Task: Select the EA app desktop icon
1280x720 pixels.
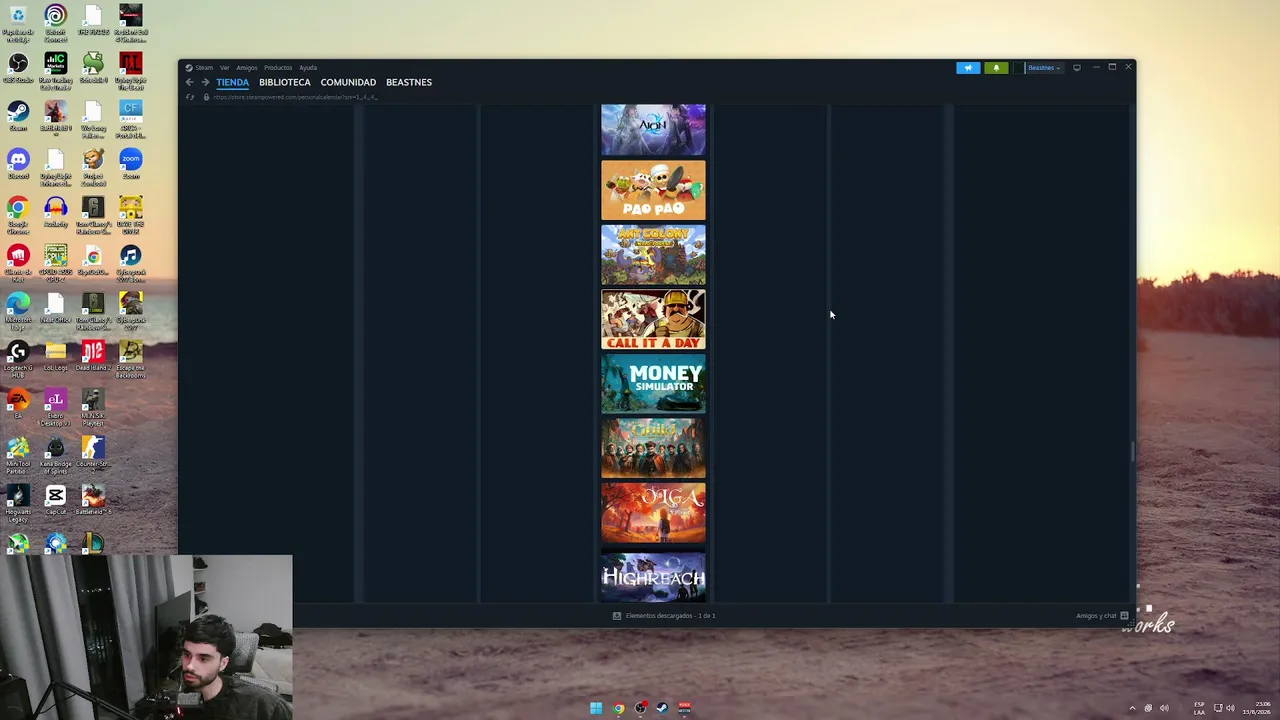Action: [18, 404]
